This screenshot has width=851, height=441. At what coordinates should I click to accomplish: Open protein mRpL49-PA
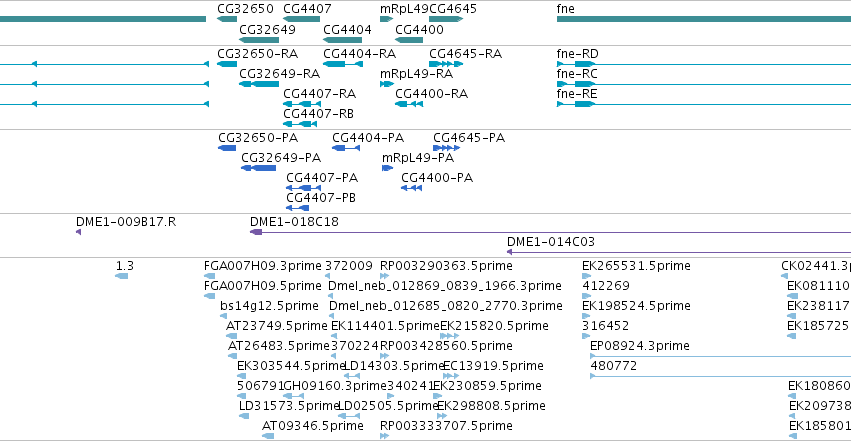tap(418, 158)
